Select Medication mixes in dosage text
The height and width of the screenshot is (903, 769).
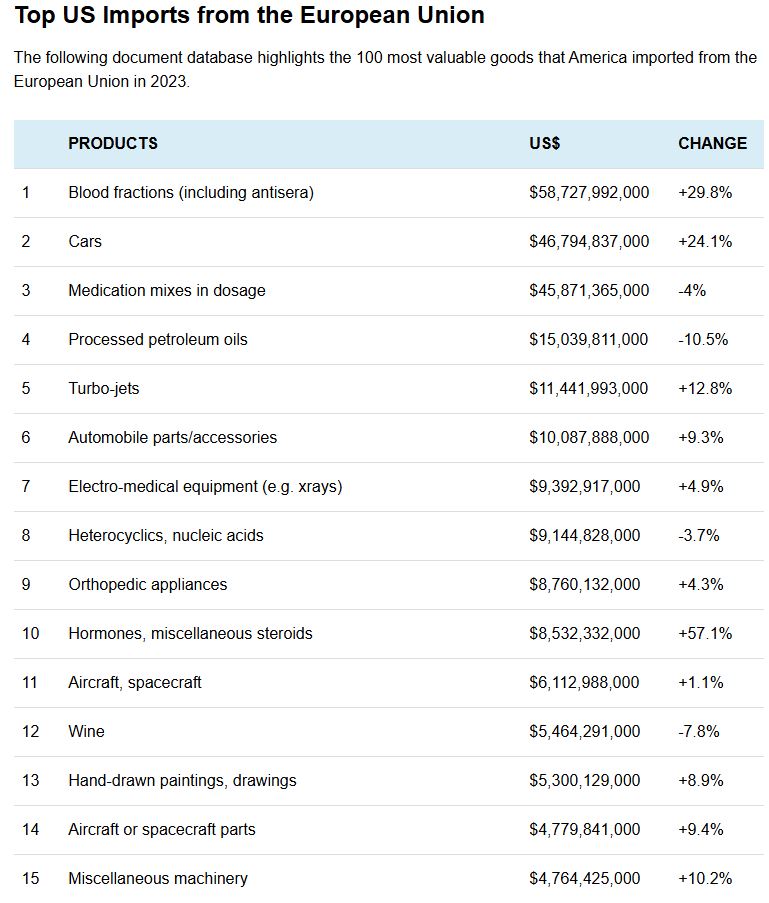click(x=166, y=290)
